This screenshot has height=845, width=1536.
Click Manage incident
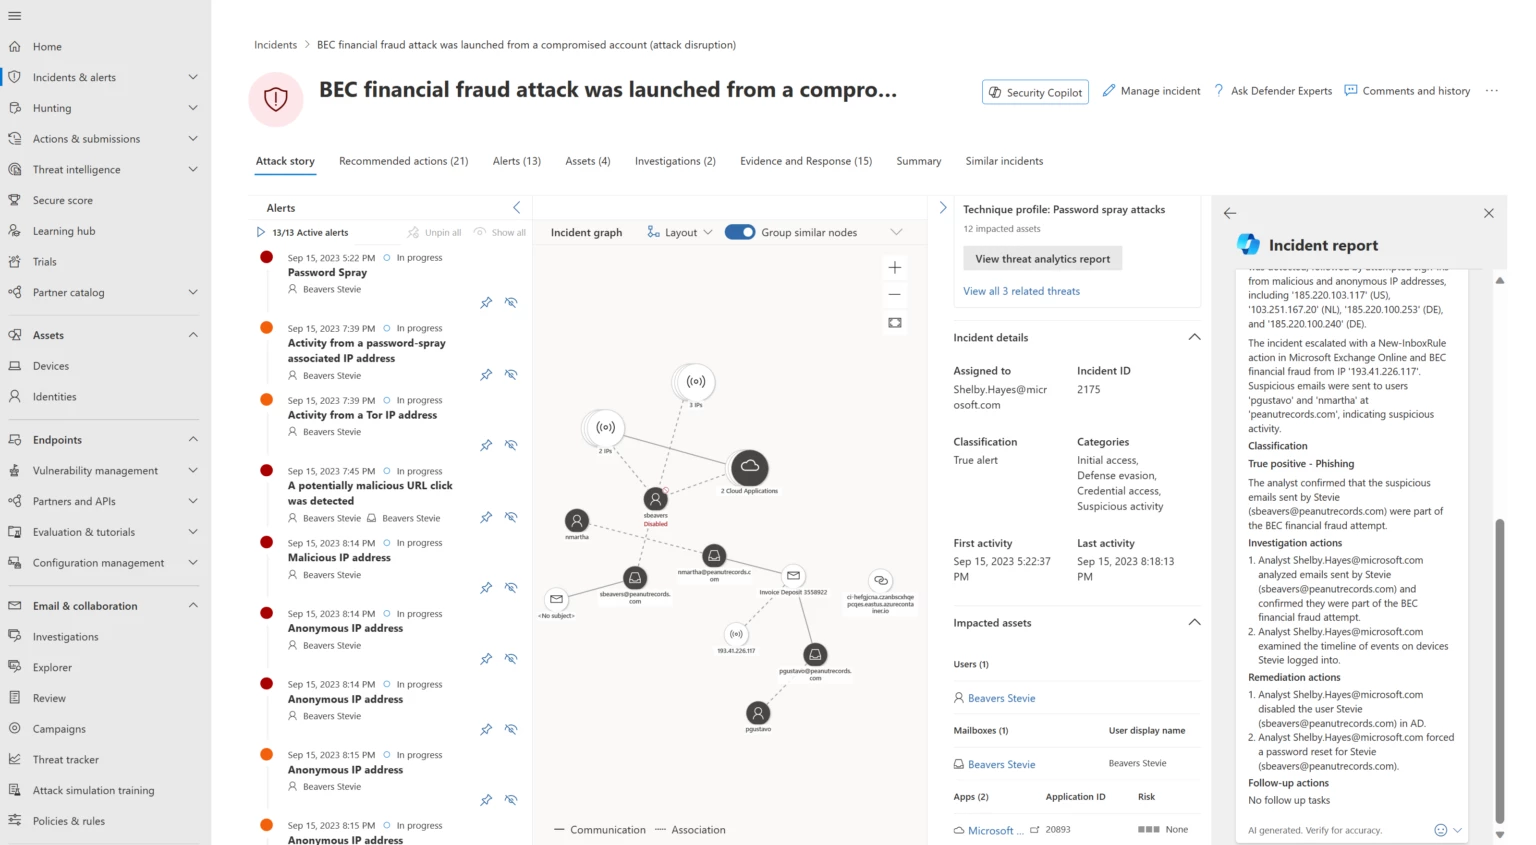(x=1151, y=91)
